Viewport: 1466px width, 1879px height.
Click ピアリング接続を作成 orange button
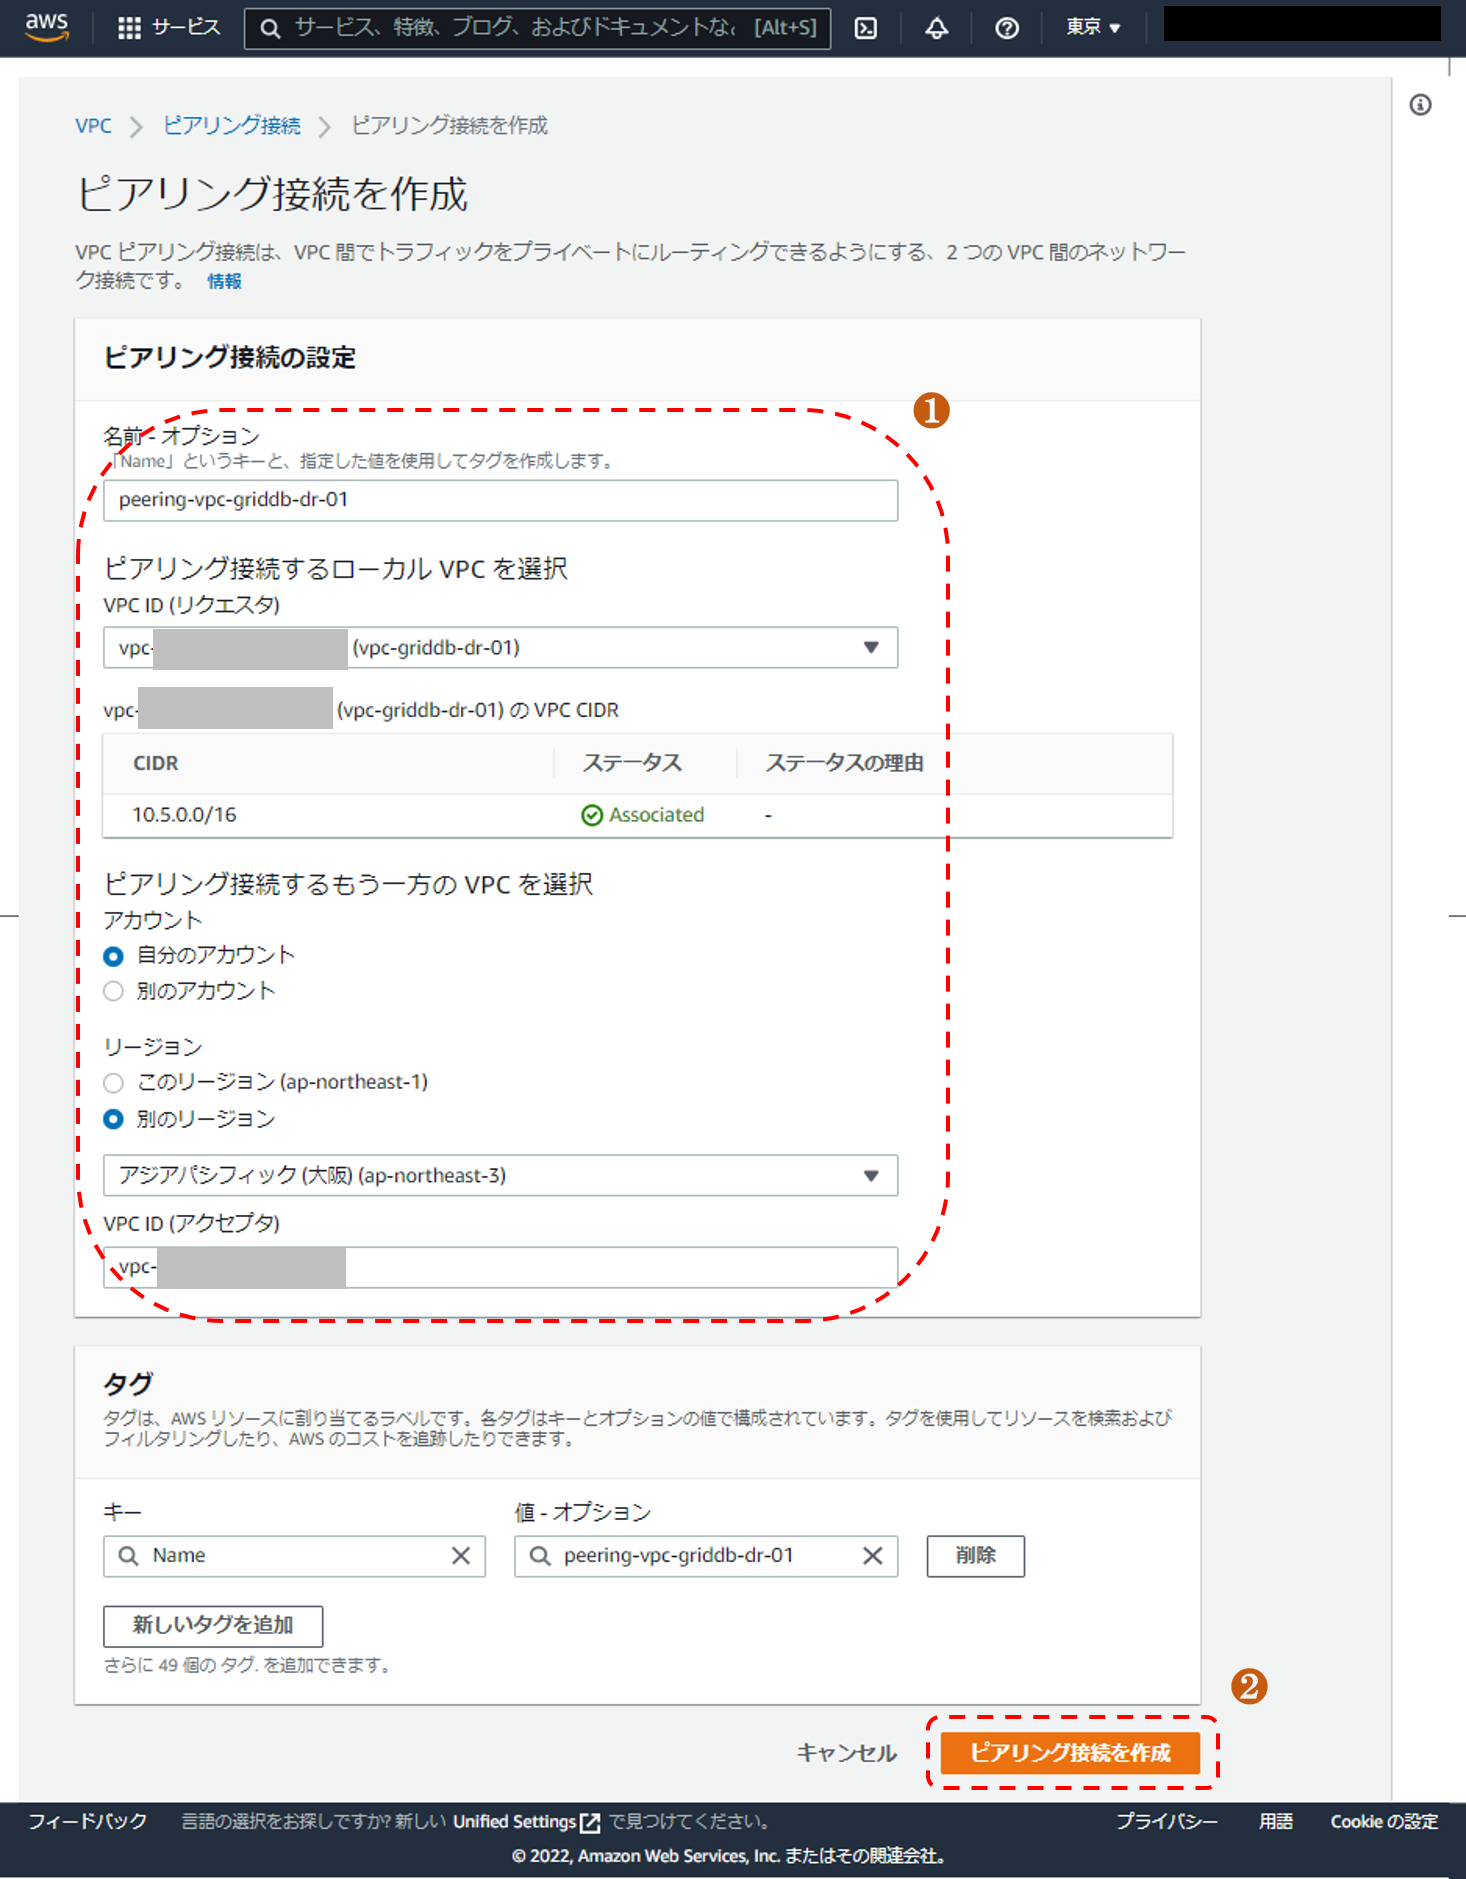1069,1752
